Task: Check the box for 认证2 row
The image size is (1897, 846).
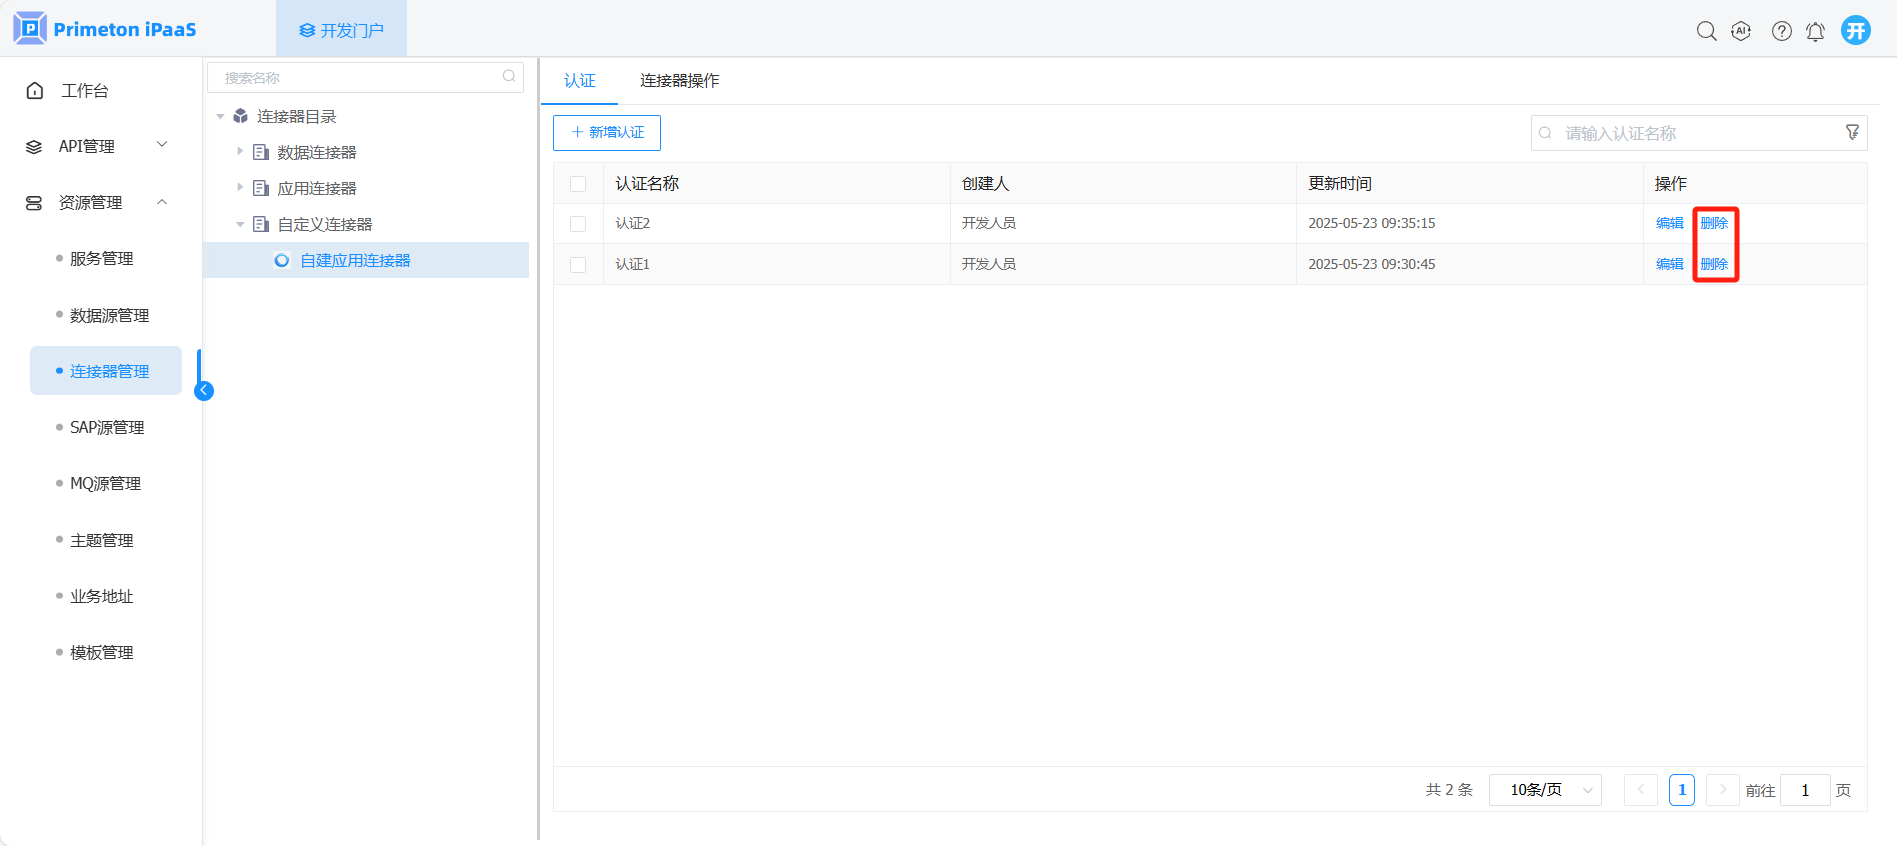Action: tap(578, 224)
